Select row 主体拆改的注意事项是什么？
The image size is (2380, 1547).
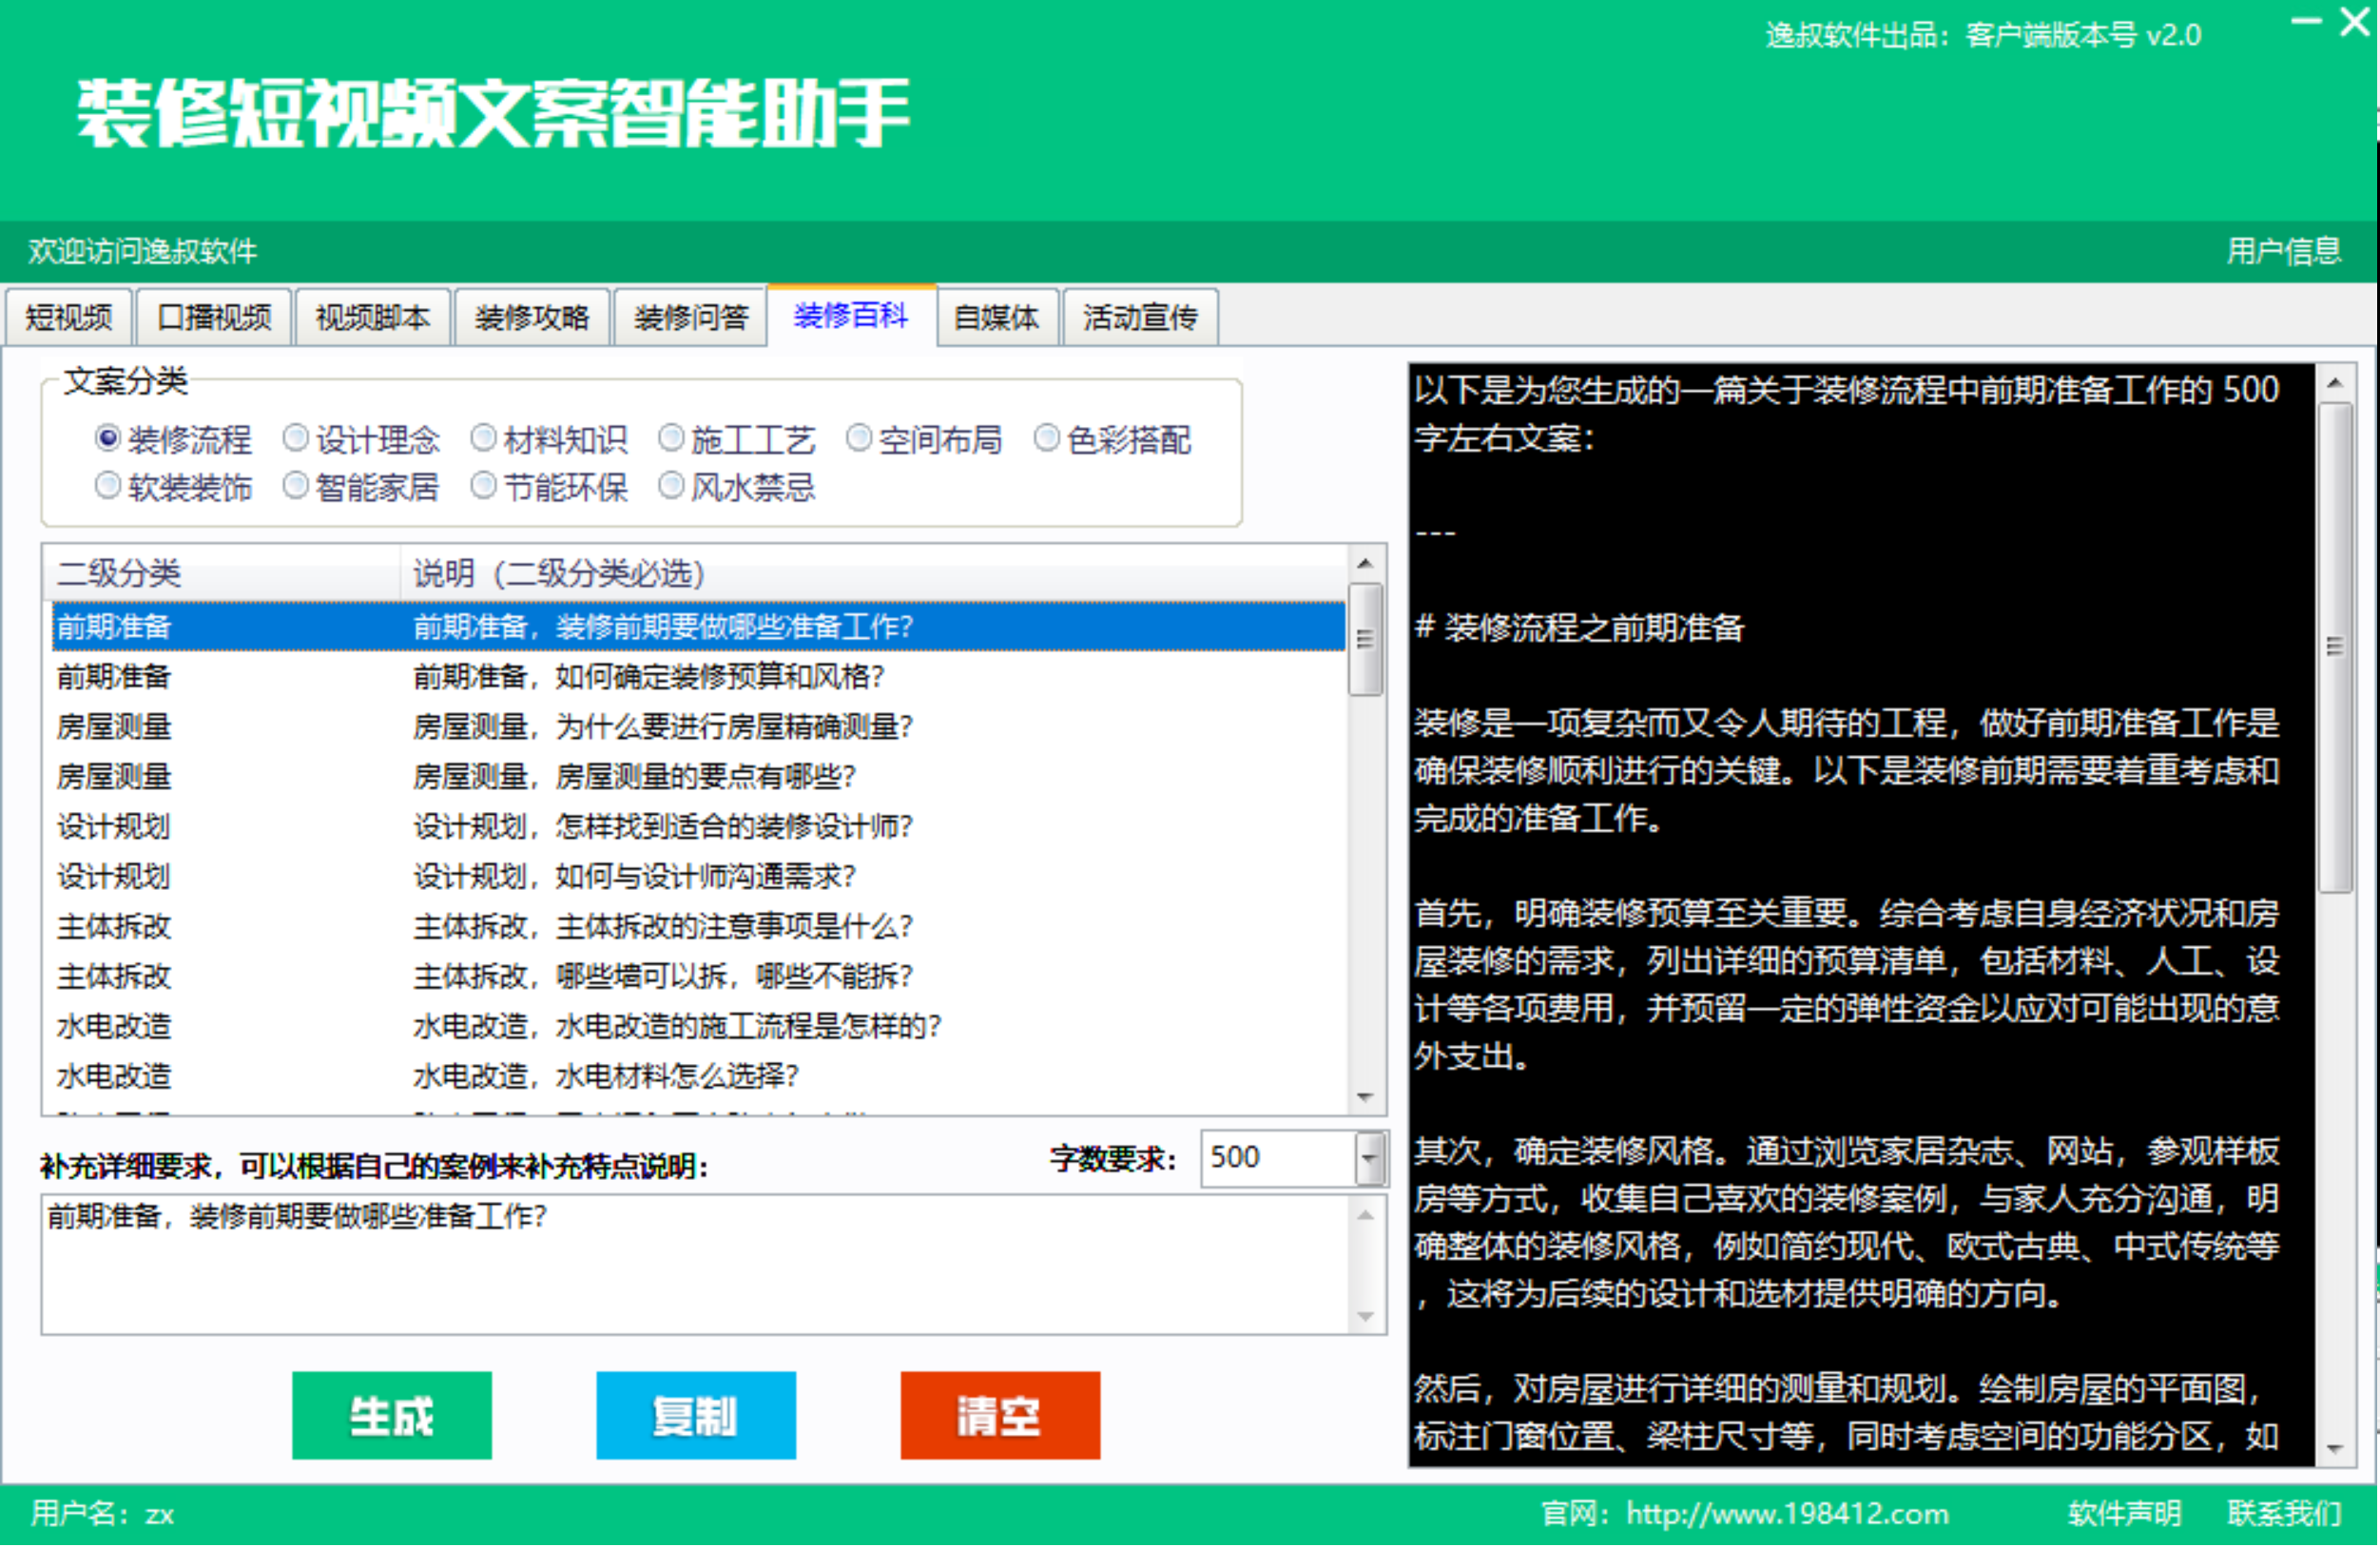(698, 927)
